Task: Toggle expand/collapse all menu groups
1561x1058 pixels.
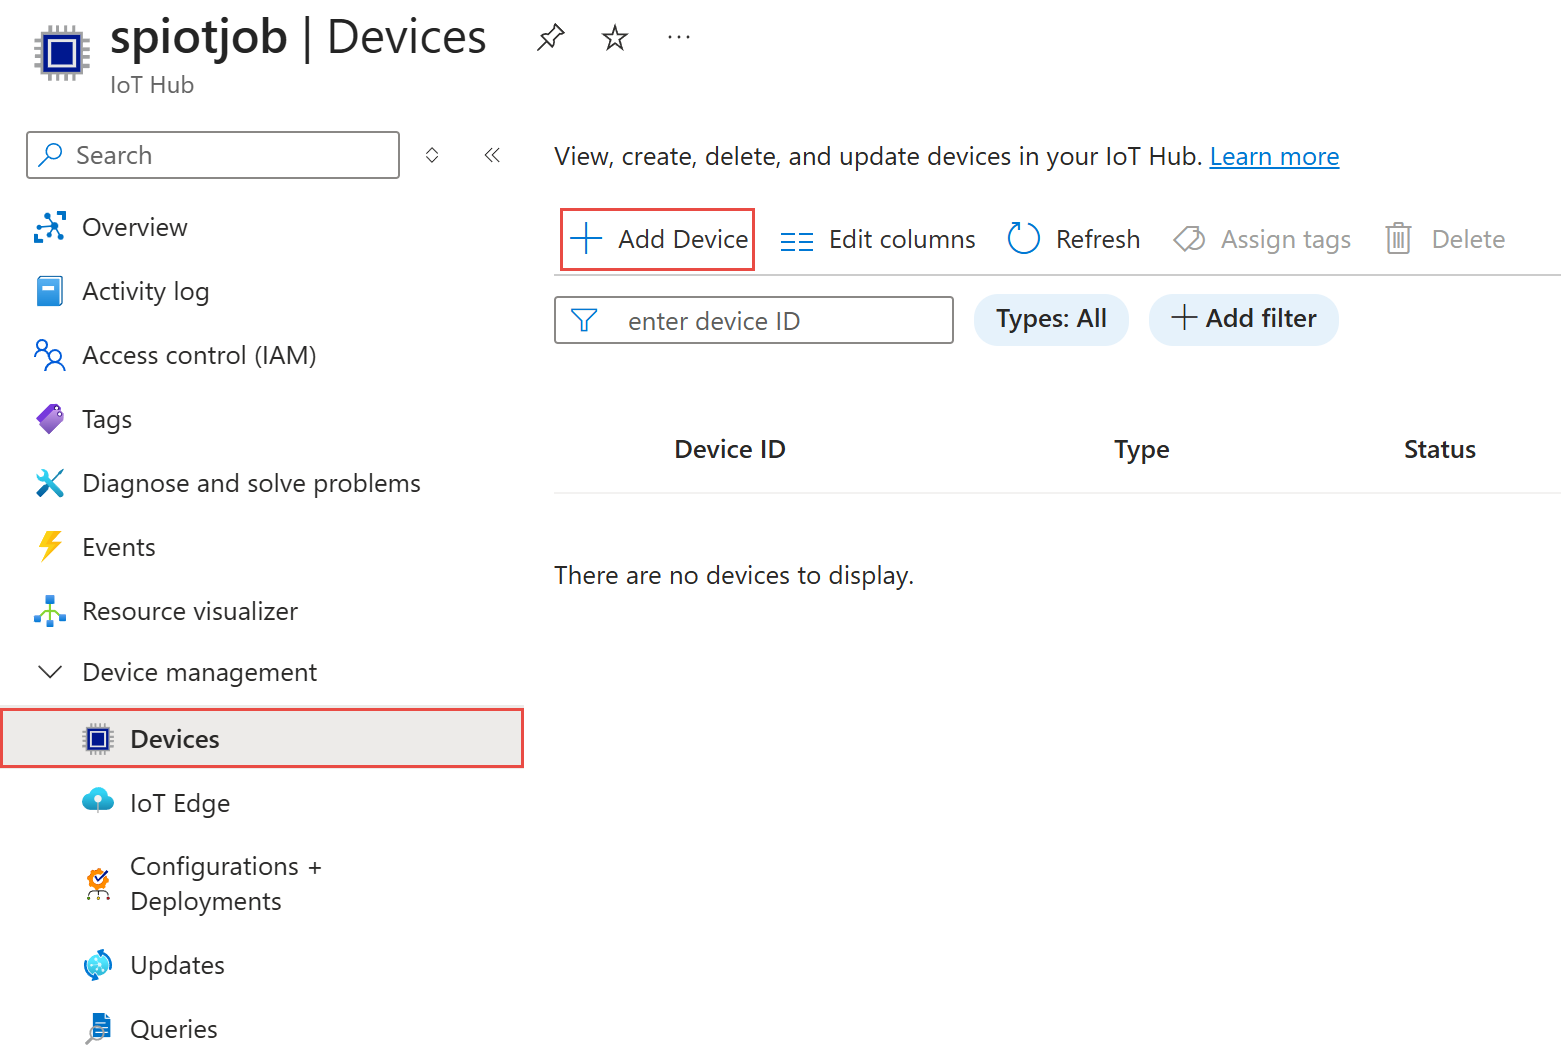Action: pos(432,155)
